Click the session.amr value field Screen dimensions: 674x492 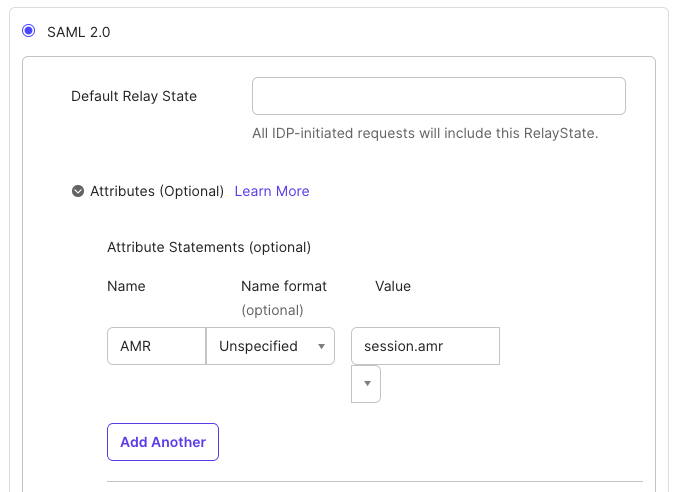coord(425,346)
